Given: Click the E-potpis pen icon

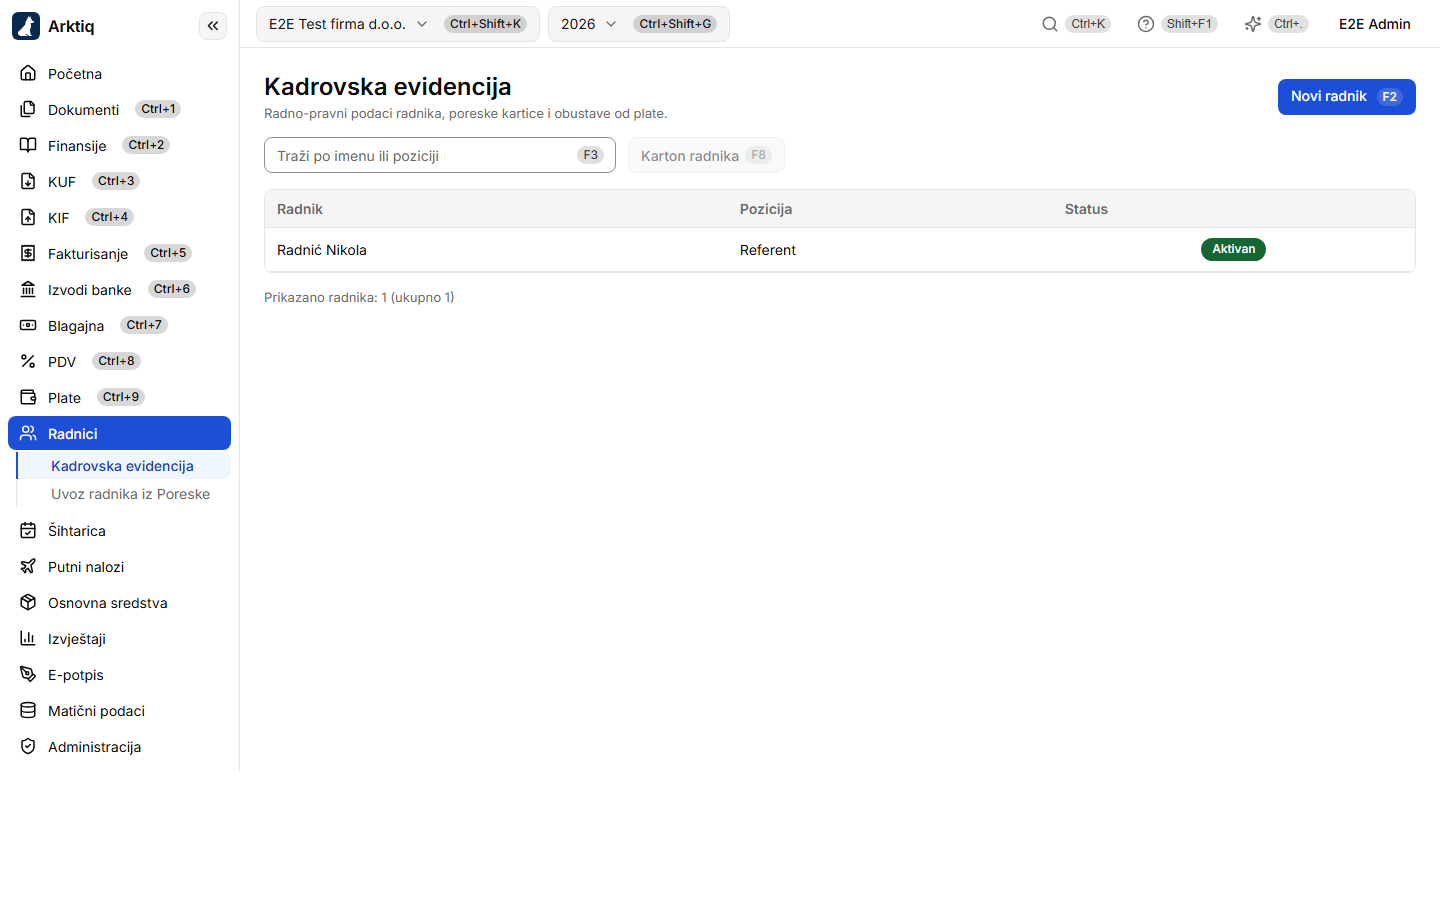Looking at the screenshot, I should [28, 674].
